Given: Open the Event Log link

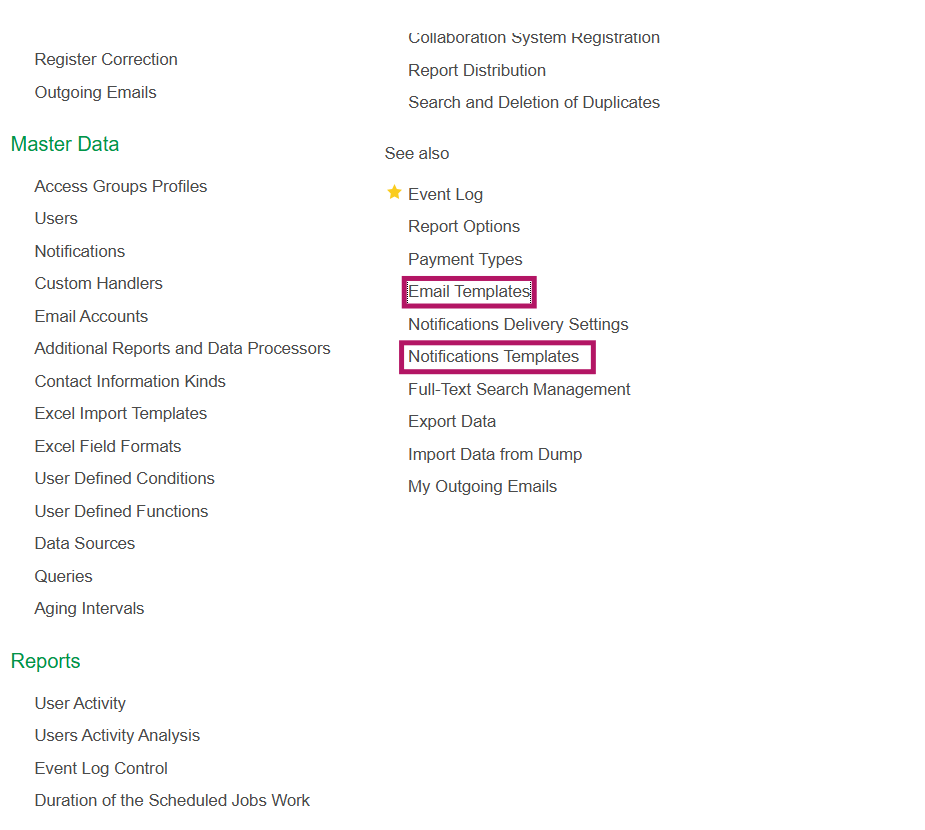Looking at the screenshot, I should click(445, 194).
